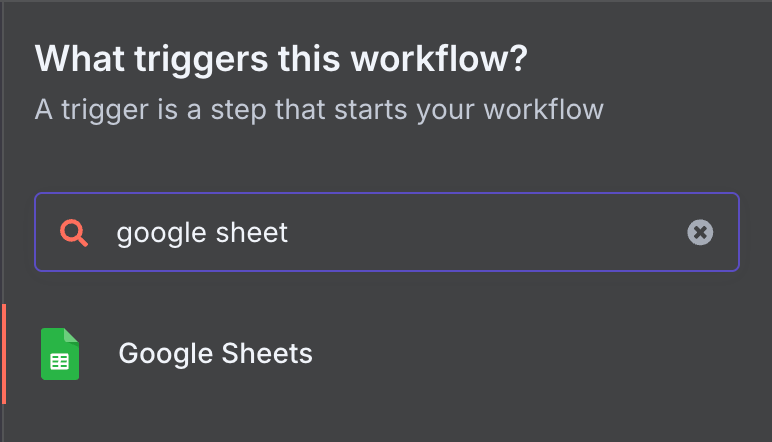
Task: Click the green Google Sheets app icon
Action: click(x=60, y=354)
